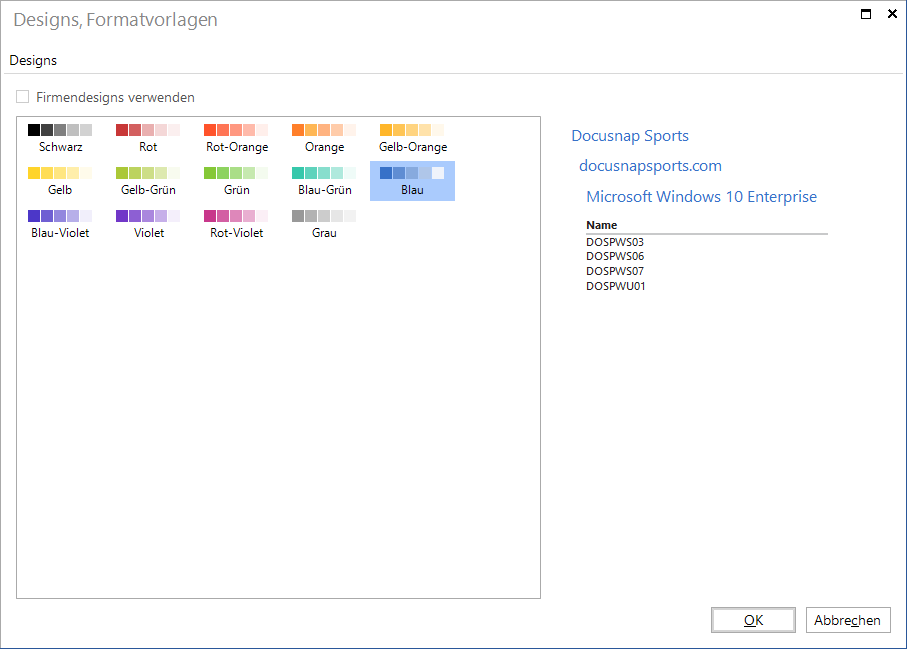Select the Grau design swatch

pyautogui.click(x=325, y=224)
